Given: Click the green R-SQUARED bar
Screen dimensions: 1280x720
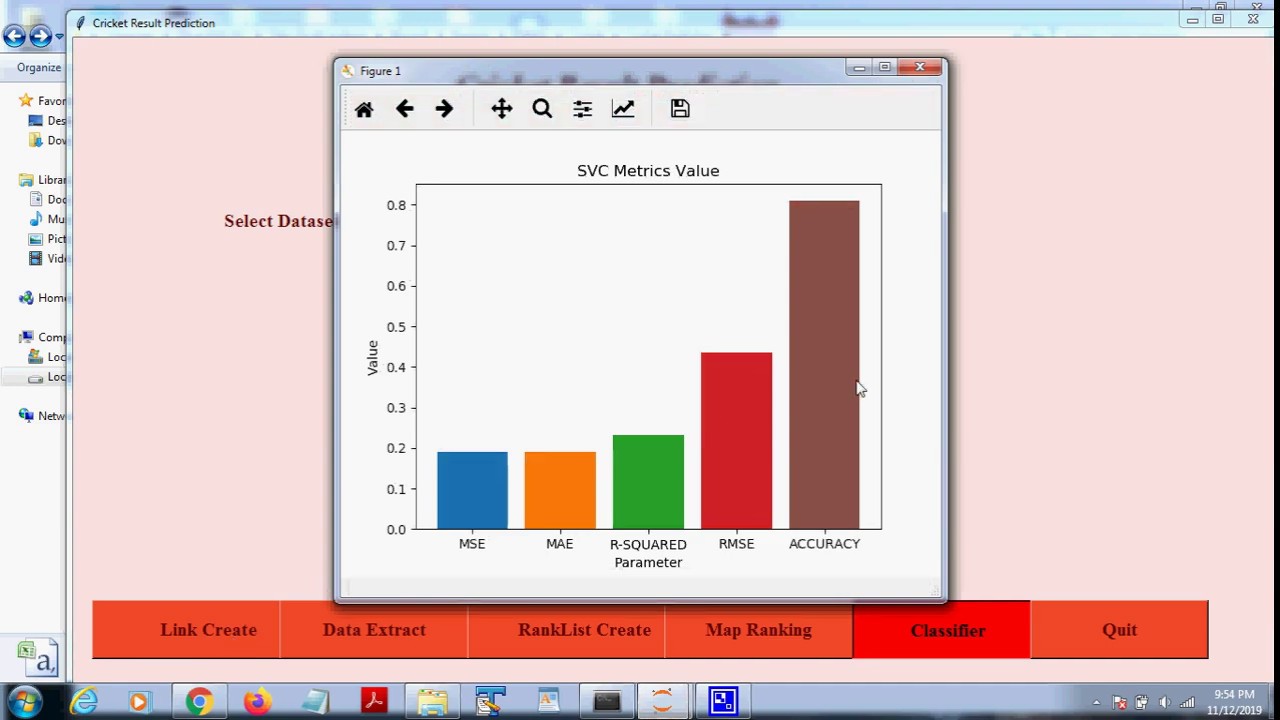Looking at the screenshot, I should pos(648,482).
